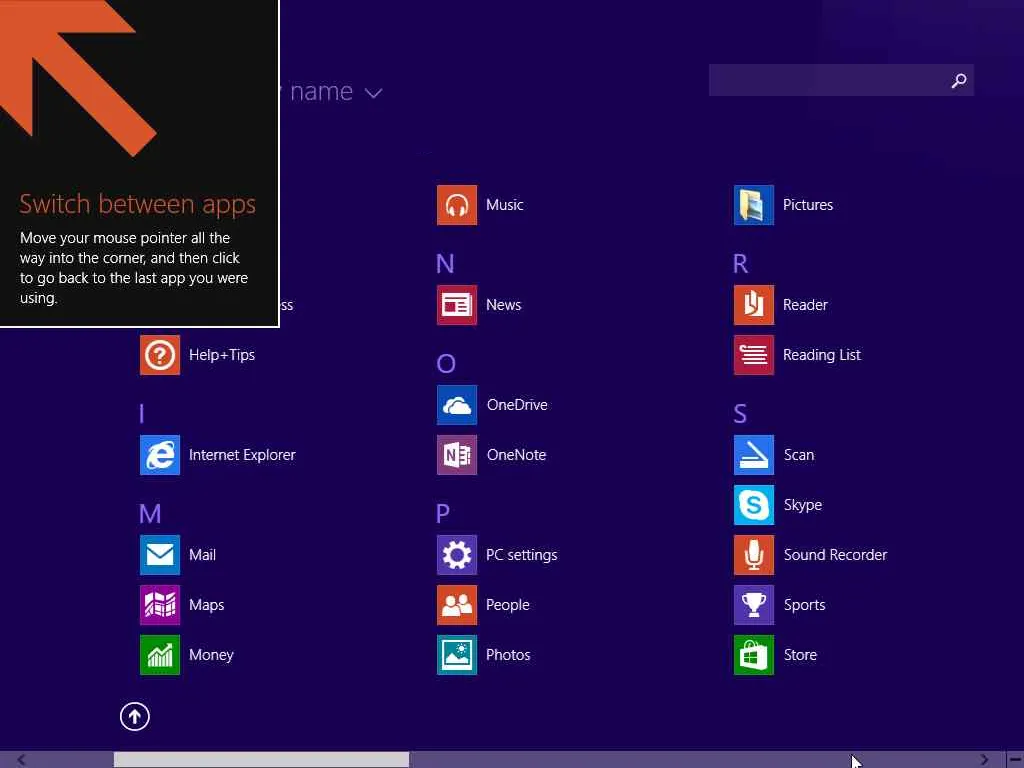Open the OneDrive cloud icon
Viewport: 1024px width, 768px height.
[x=456, y=405]
